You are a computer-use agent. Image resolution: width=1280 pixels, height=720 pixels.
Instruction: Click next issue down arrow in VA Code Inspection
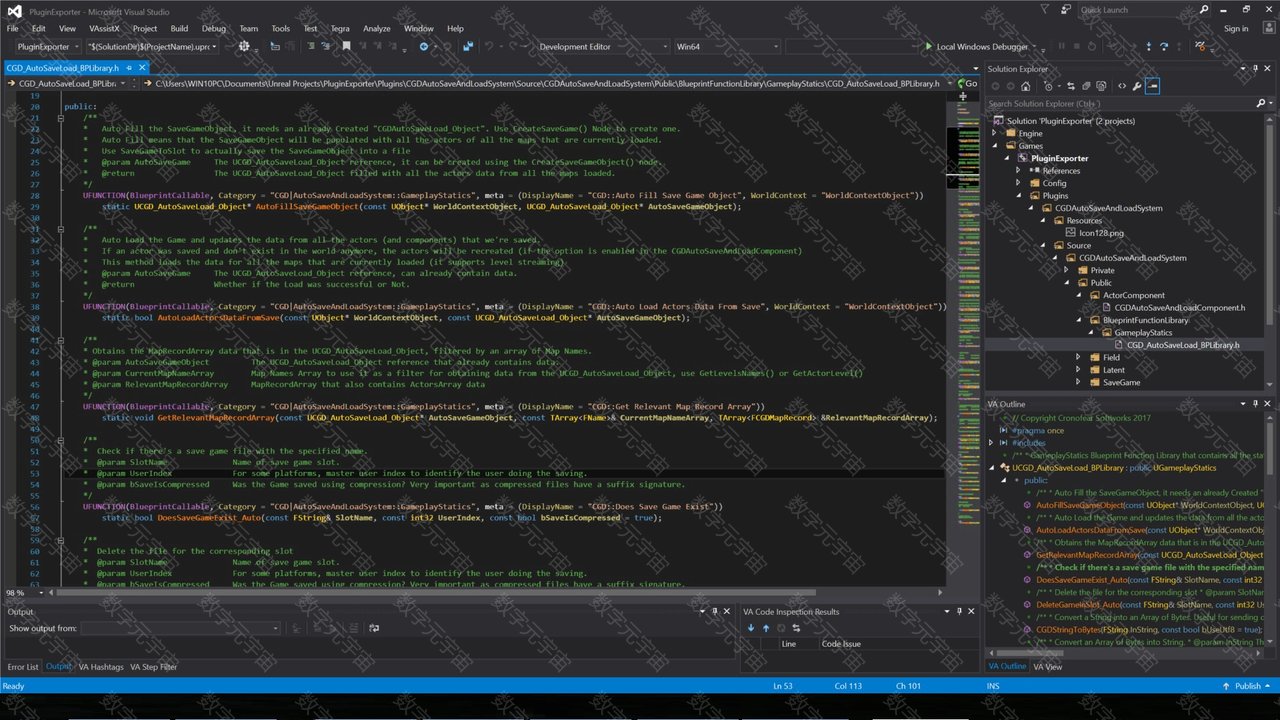[x=751, y=628]
